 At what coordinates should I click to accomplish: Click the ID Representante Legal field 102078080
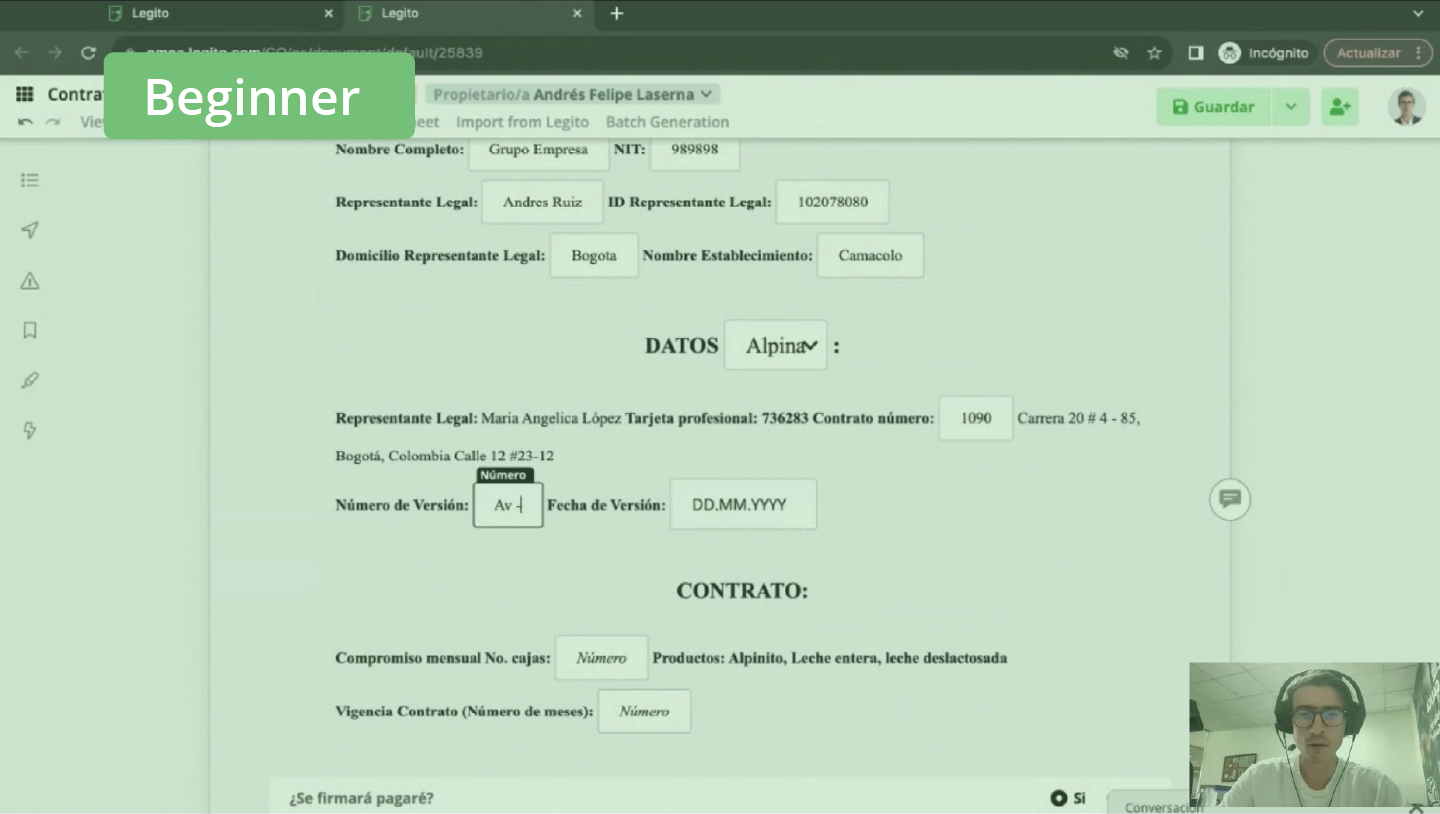pos(832,202)
